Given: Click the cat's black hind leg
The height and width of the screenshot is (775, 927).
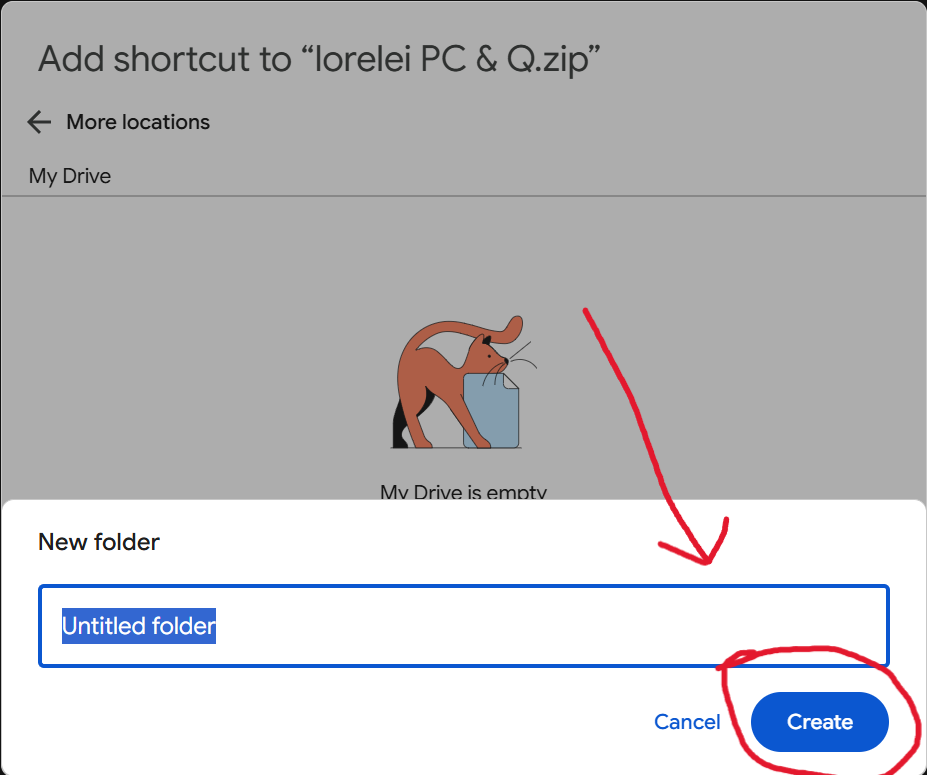Looking at the screenshot, I should (x=400, y=426).
